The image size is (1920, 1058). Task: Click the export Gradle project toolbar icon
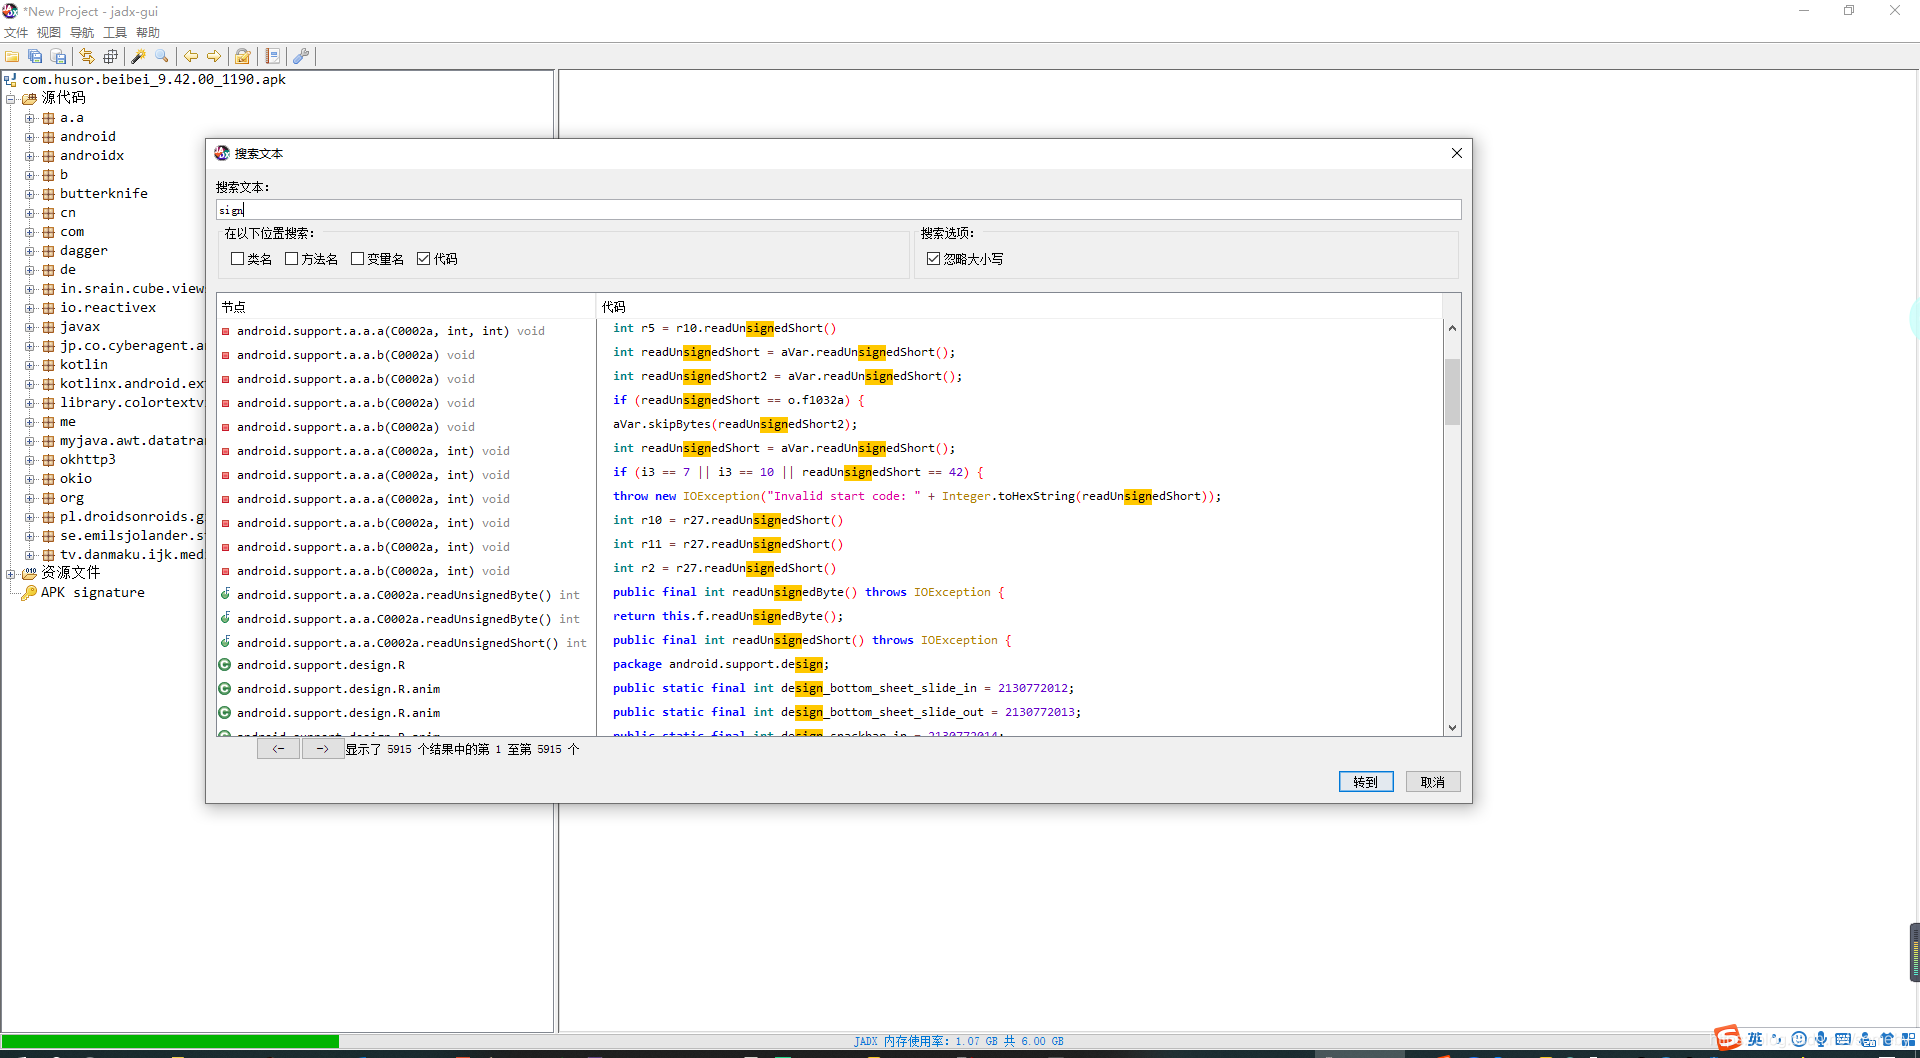point(58,56)
